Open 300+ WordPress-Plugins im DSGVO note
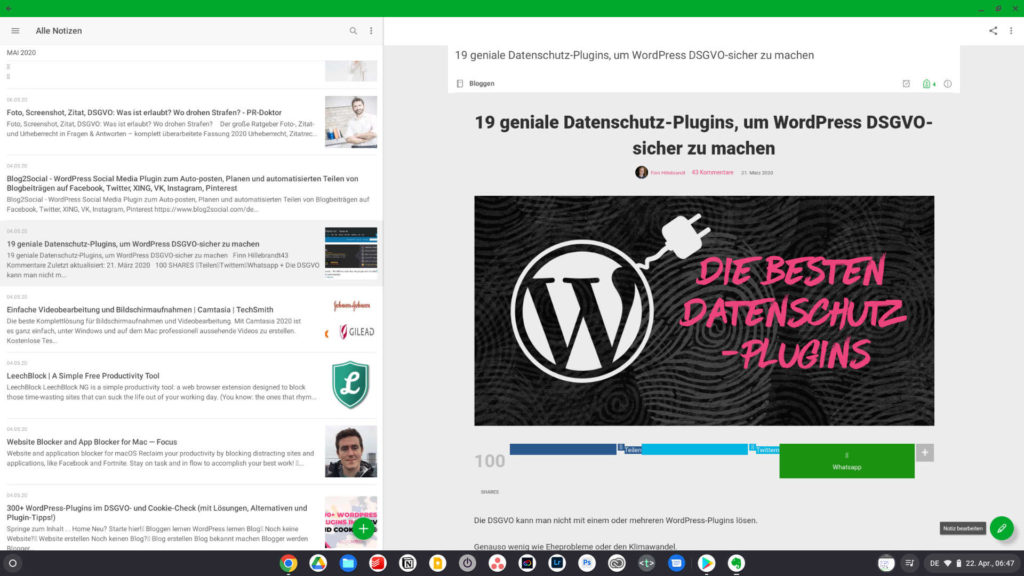The height and width of the screenshot is (576, 1024). point(191,519)
